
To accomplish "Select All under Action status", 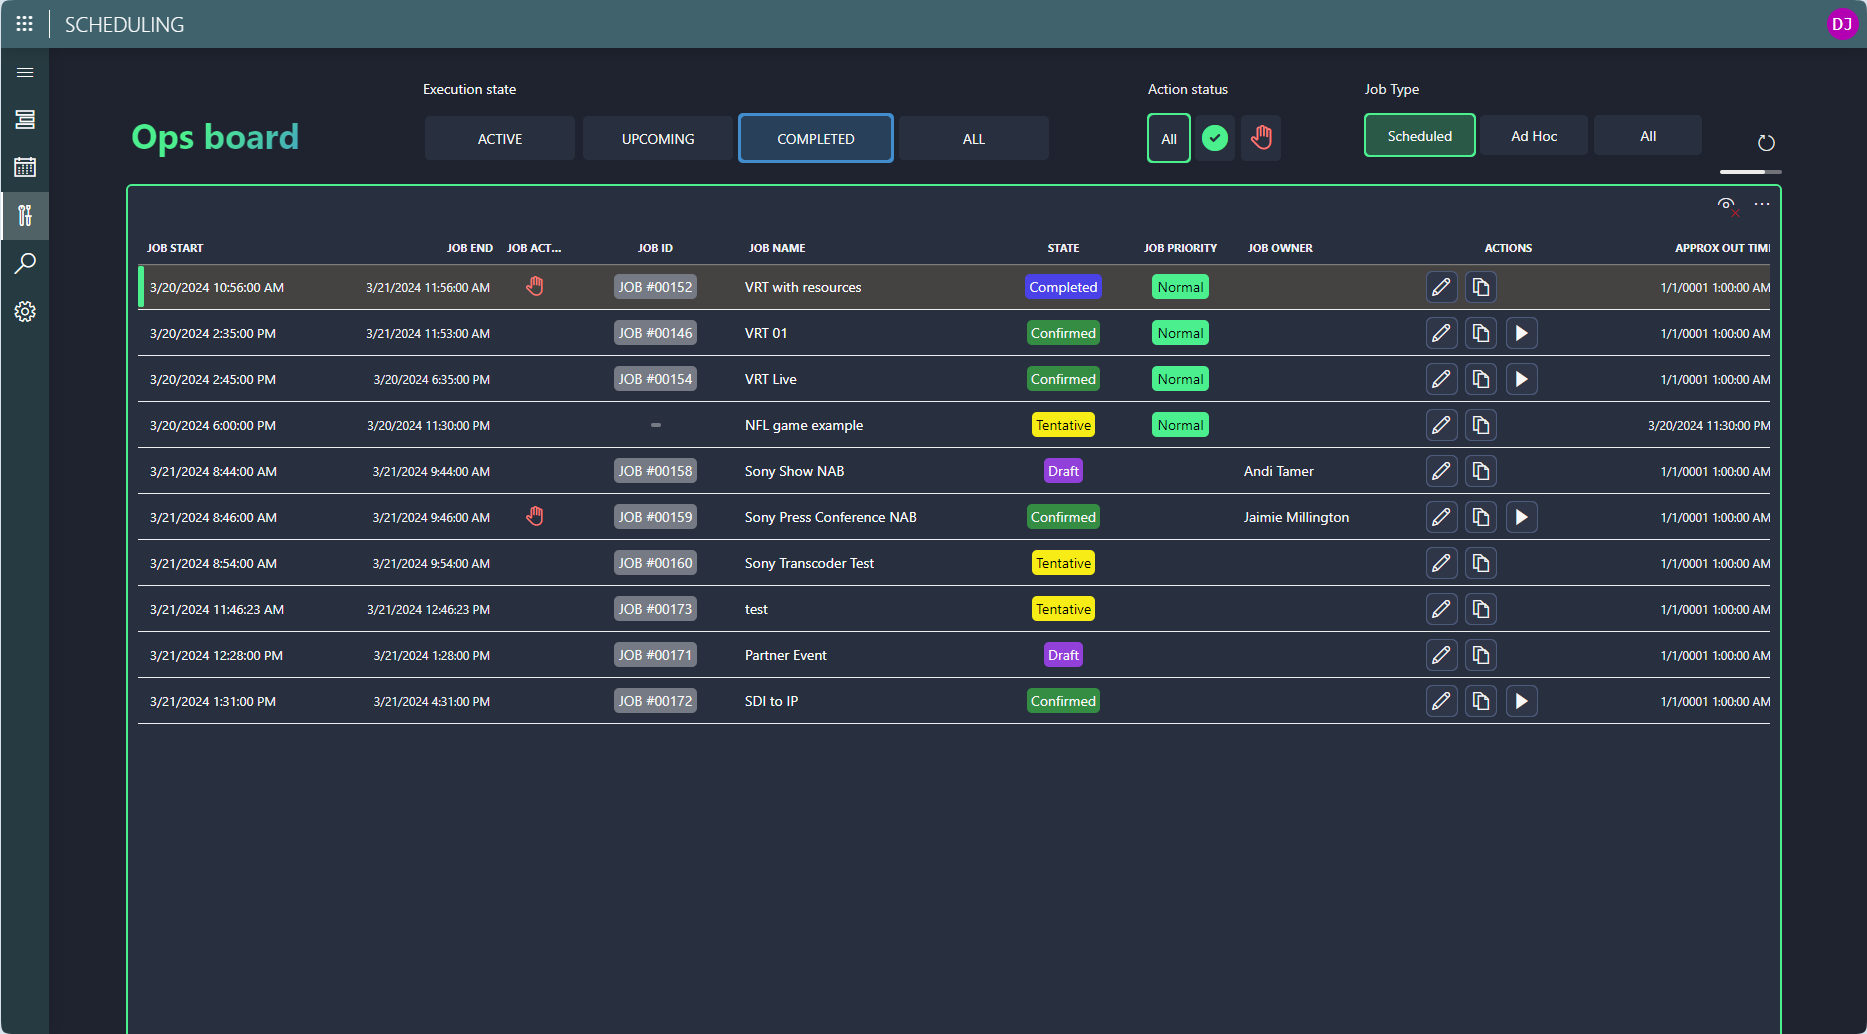I will tap(1168, 139).
